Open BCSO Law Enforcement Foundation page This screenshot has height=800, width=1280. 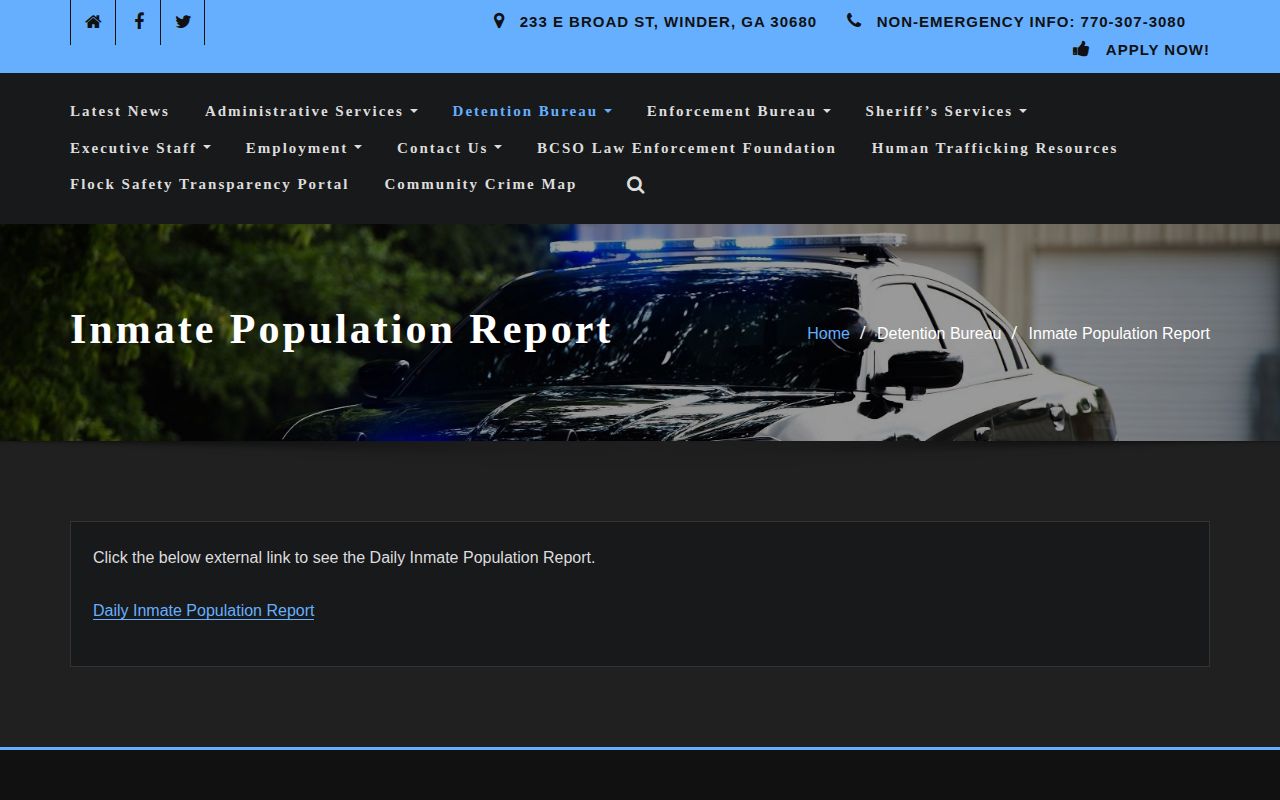pos(686,148)
